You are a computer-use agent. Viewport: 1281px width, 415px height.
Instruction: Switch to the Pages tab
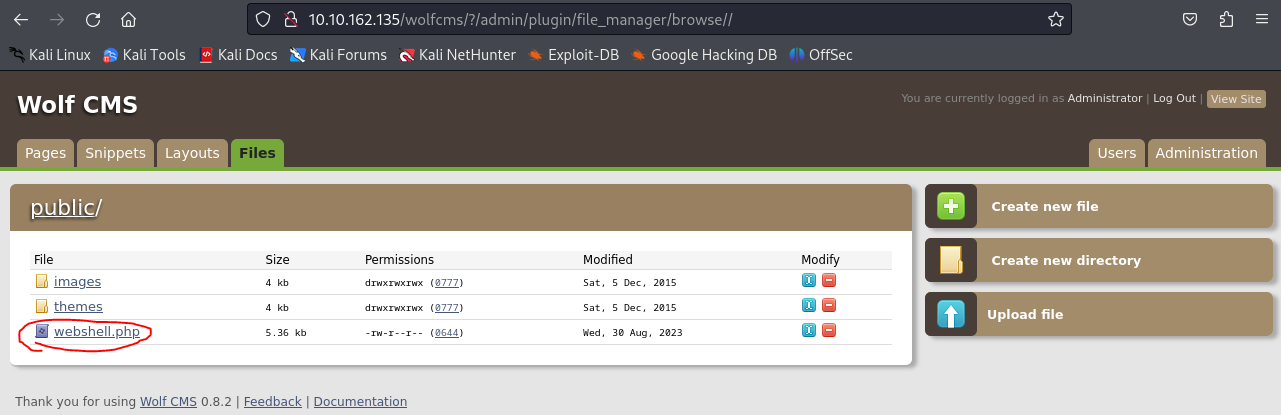tap(45, 153)
